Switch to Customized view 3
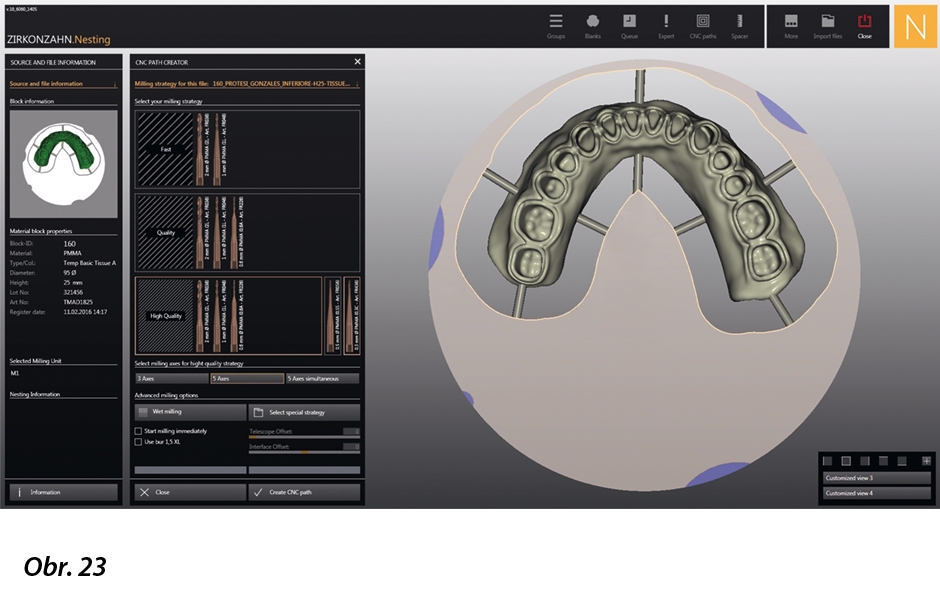The height and width of the screenshot is (600, 940). point(876,478)
